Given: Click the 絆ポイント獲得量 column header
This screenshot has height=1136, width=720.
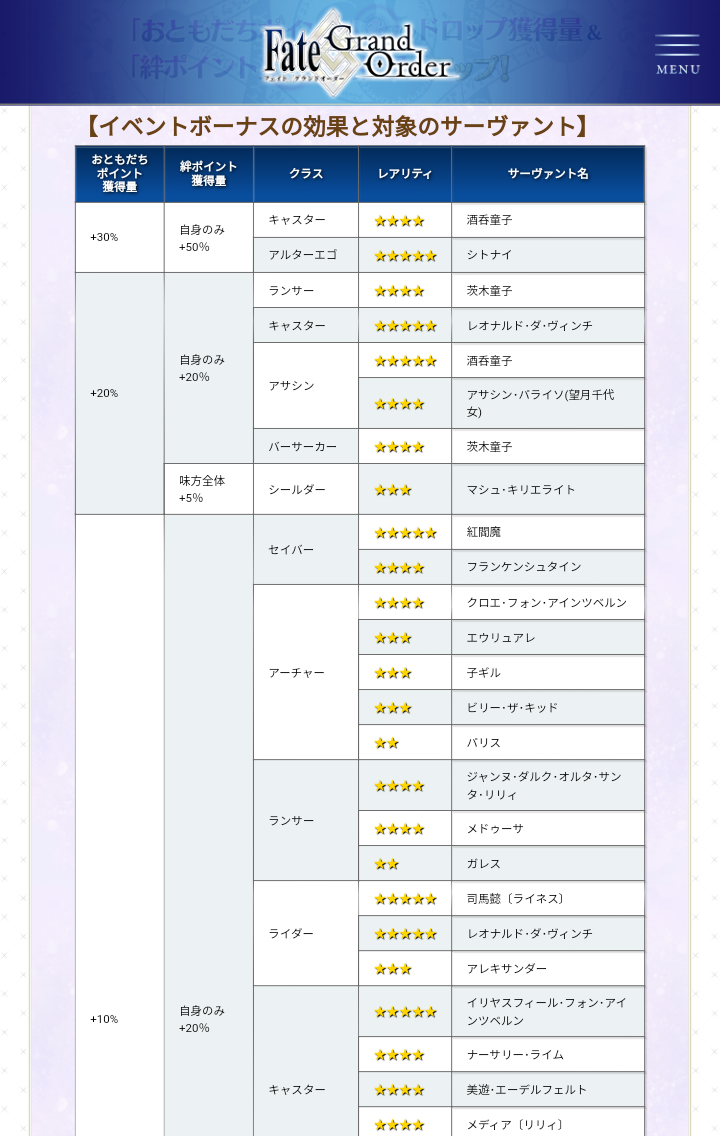Looking at the screenshot, I should tap(208, 174).
